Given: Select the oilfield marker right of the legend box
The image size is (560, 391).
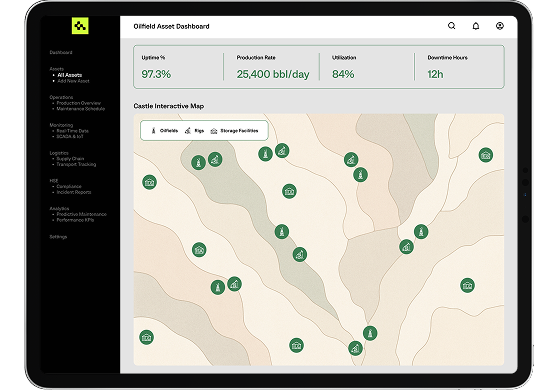Looking at the screenshot, I should click(265, 154).
